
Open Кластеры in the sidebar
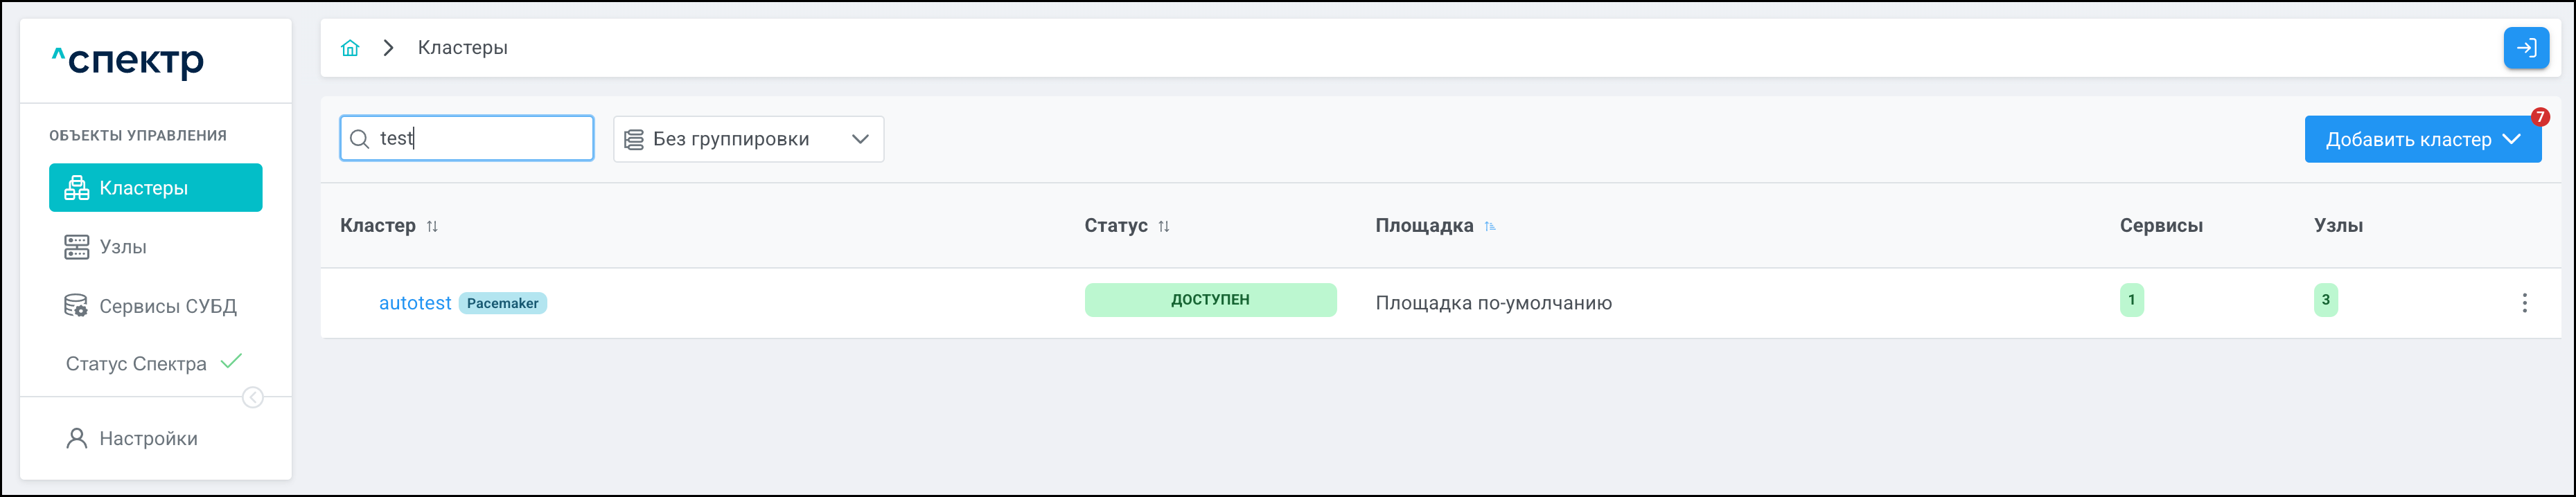pos(156,188)
